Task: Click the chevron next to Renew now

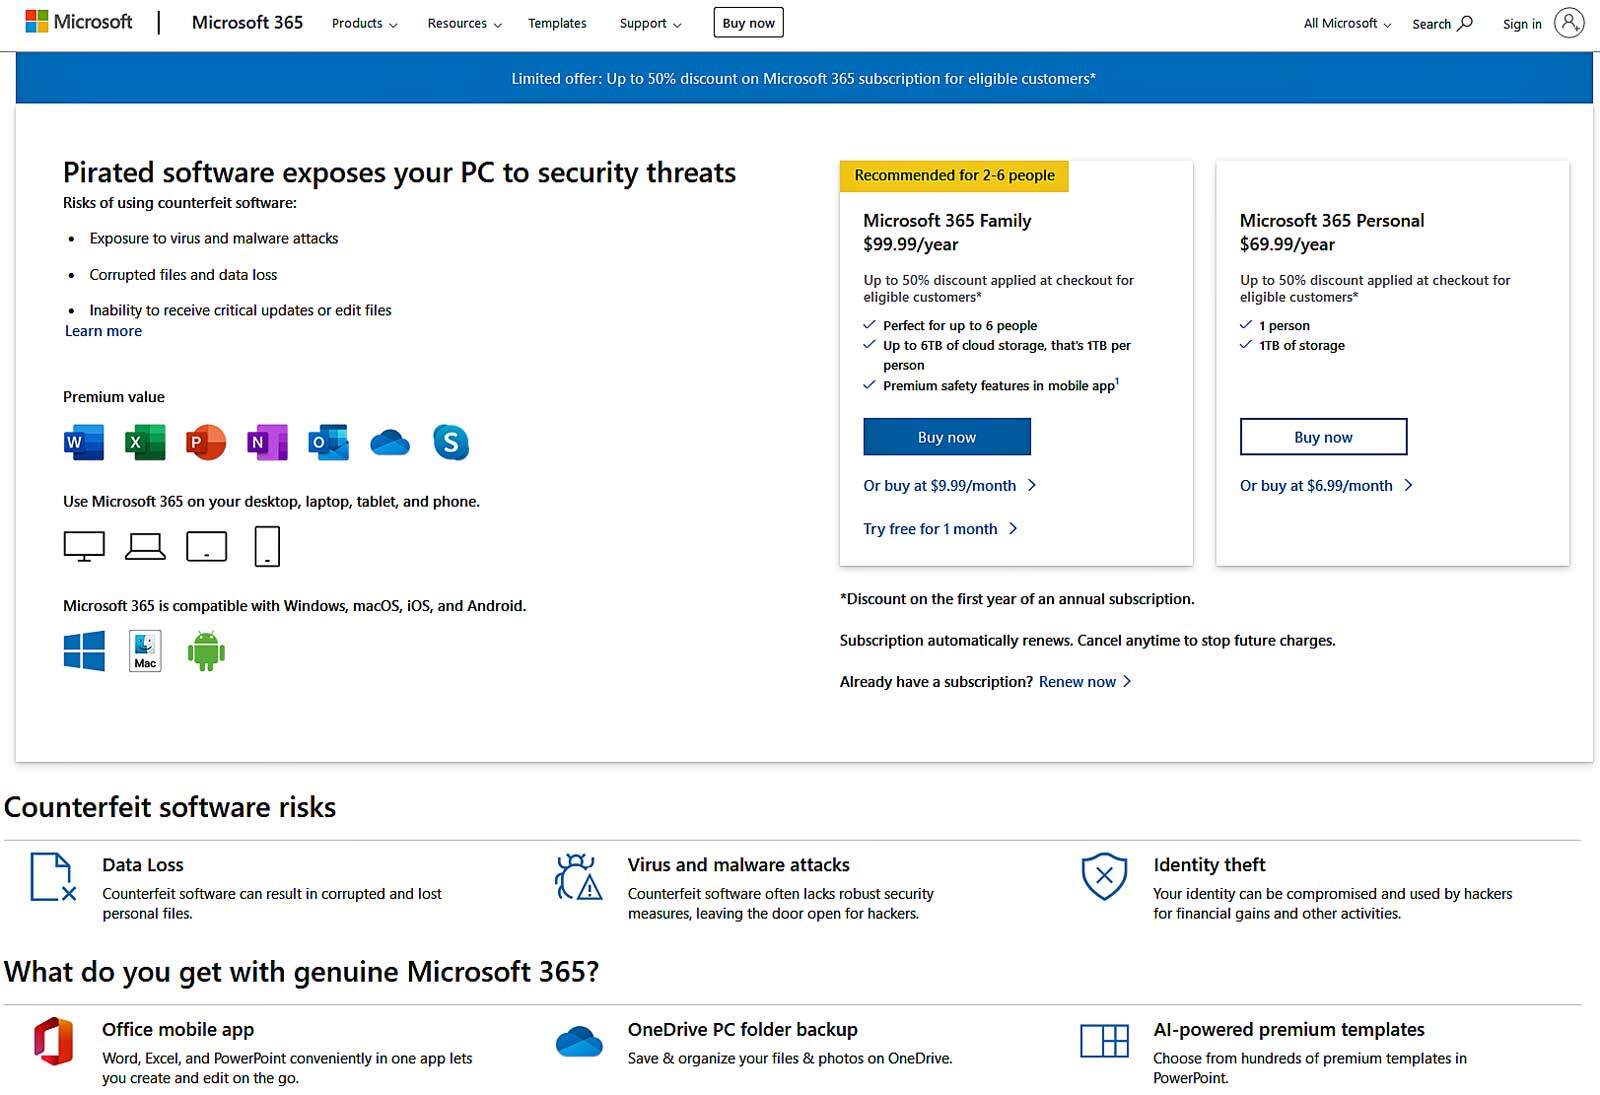Action: tap(1127, 681)
